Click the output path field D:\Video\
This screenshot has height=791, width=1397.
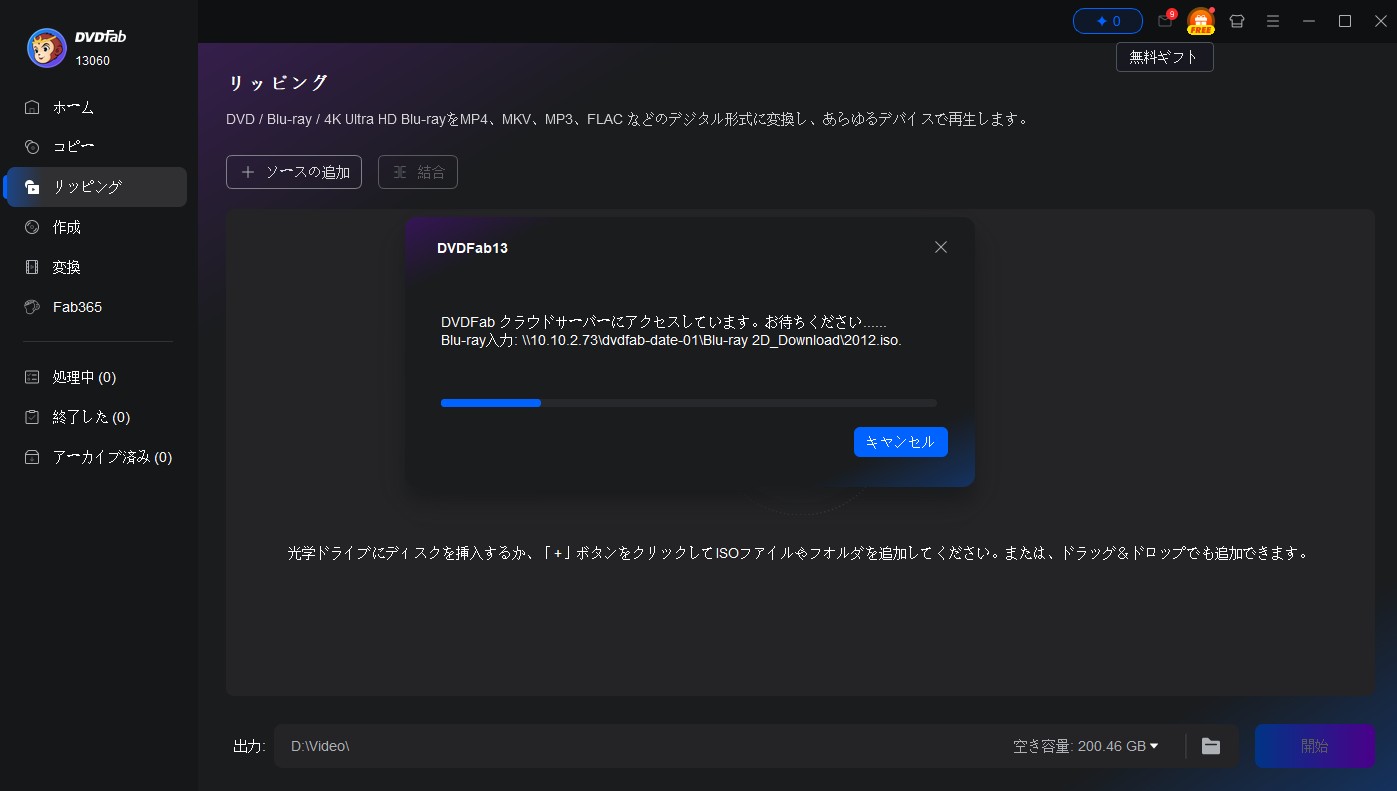[640, 746]
